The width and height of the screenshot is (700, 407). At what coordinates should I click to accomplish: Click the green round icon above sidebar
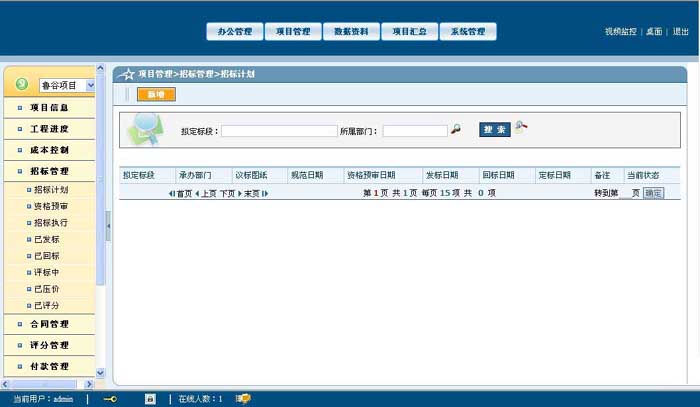pyautogui.click(x=21, y=85)
